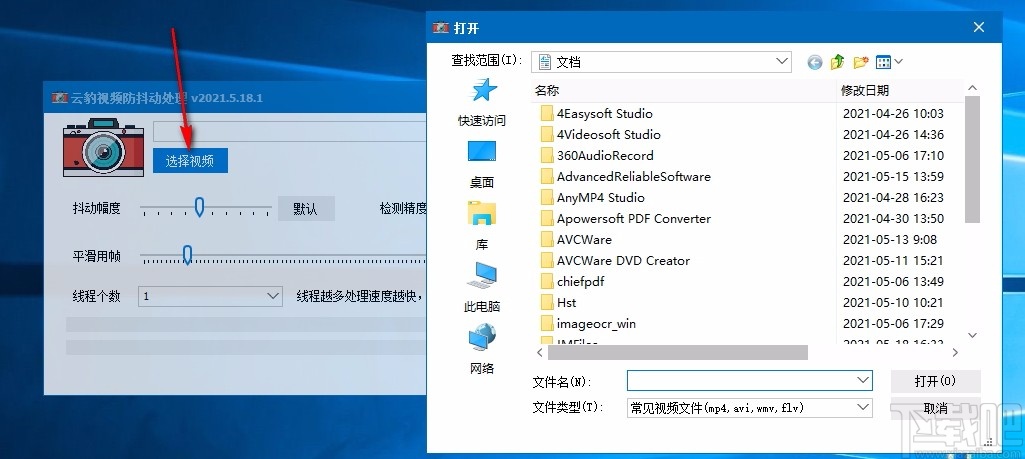Screen dimensions: 1025x459
Task: Click the app icon in 打开 title bar
Action: point(441,28)
